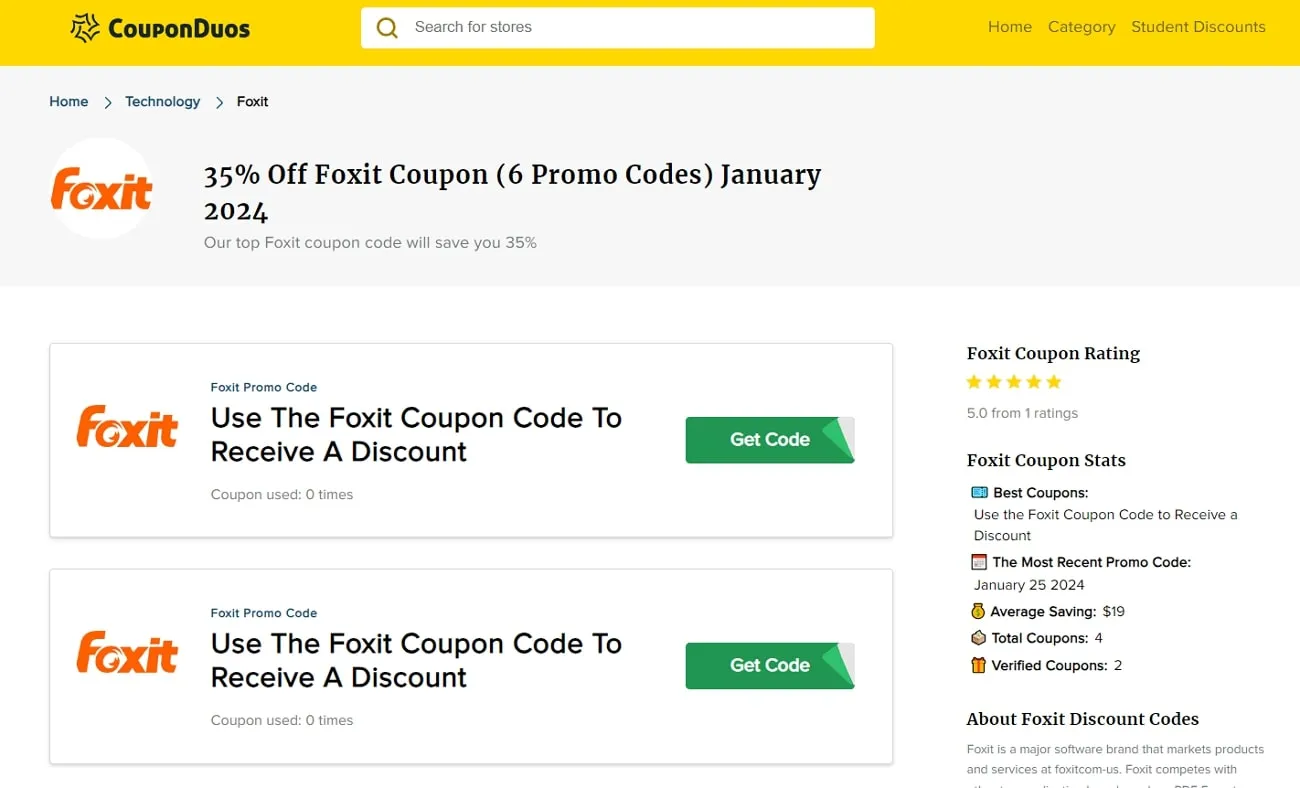The height and width of the screenshot is (788, 1300).
Task: Click the large Foxit logo in the header
Action: 100,188
